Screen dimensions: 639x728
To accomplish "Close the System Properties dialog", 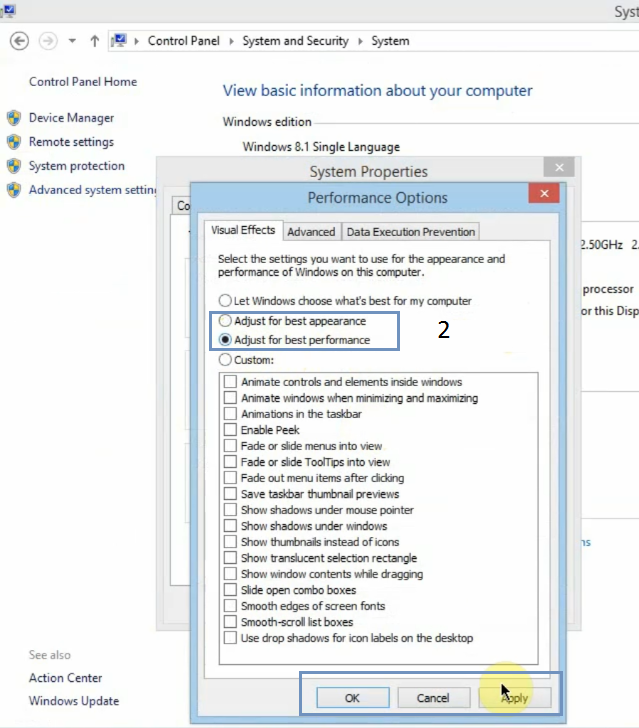I will (559, 167).
